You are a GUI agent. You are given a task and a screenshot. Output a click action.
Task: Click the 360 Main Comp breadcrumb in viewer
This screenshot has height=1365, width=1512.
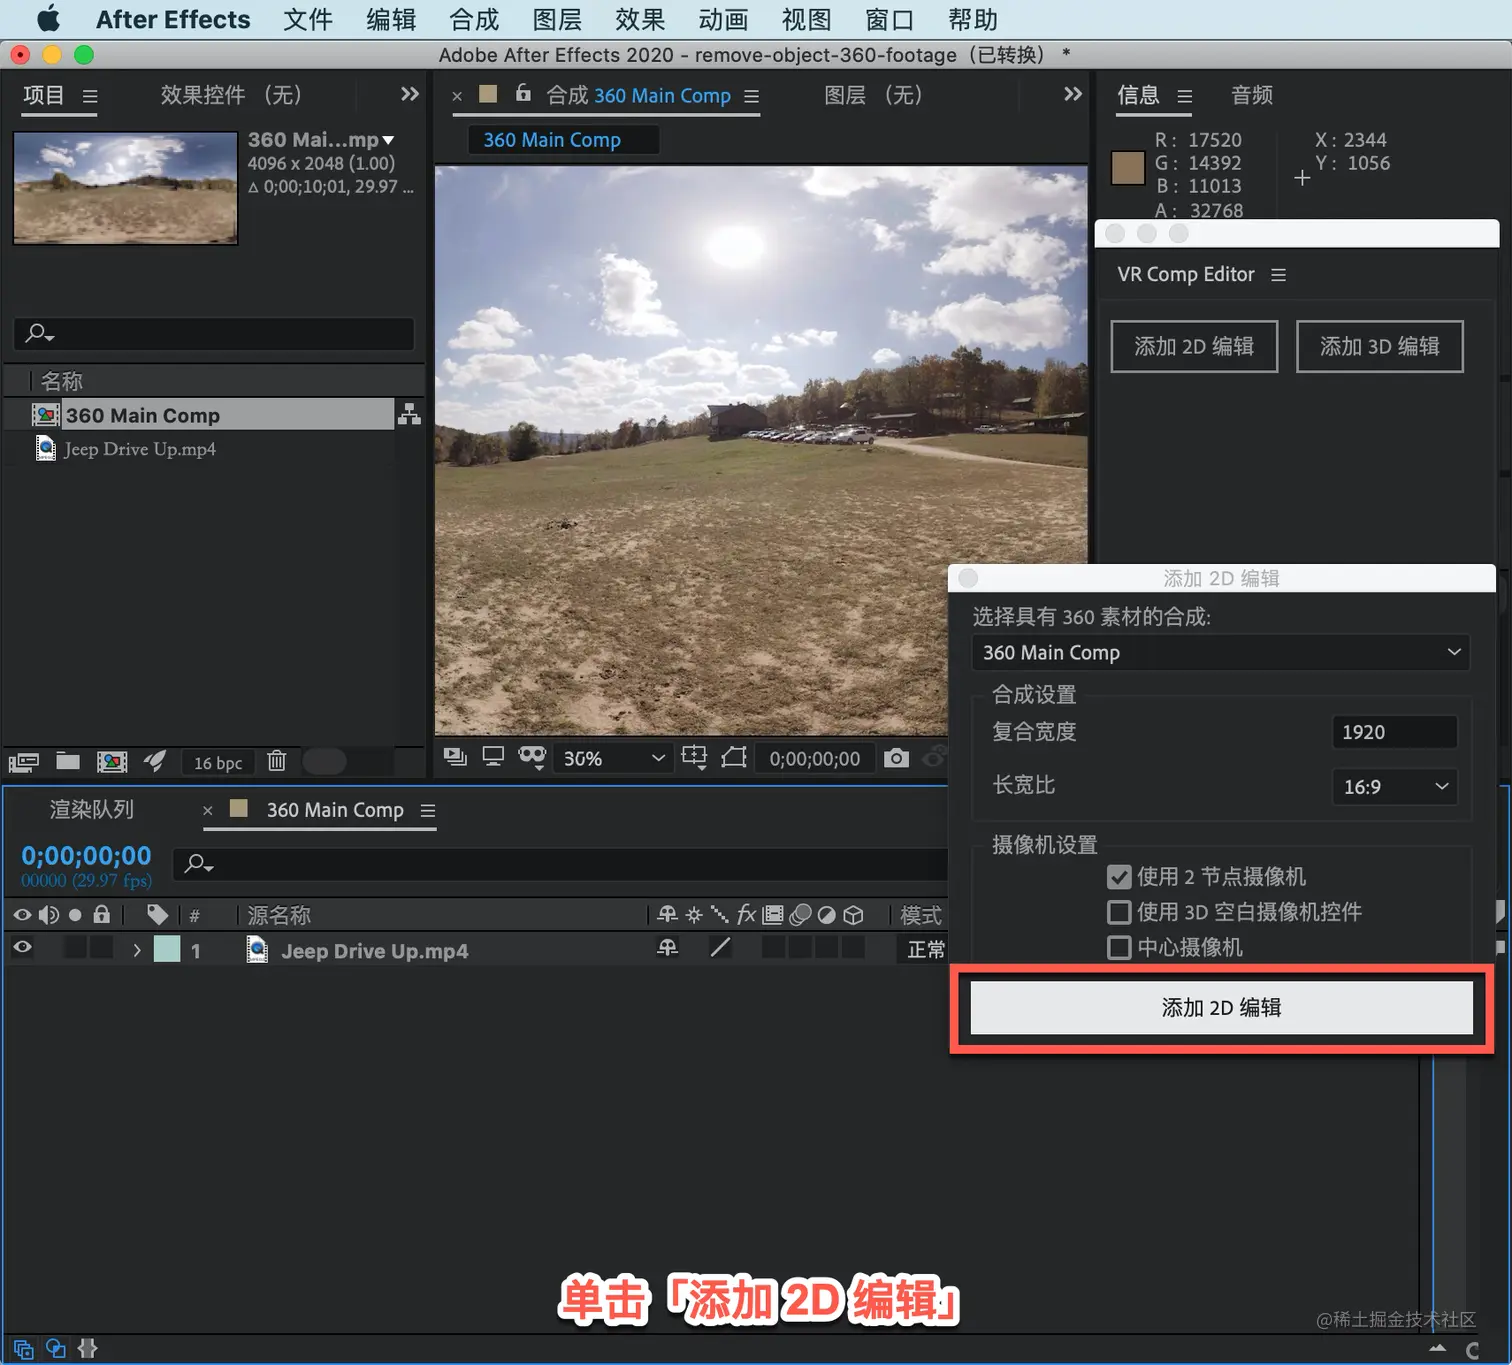coord(552,140)
